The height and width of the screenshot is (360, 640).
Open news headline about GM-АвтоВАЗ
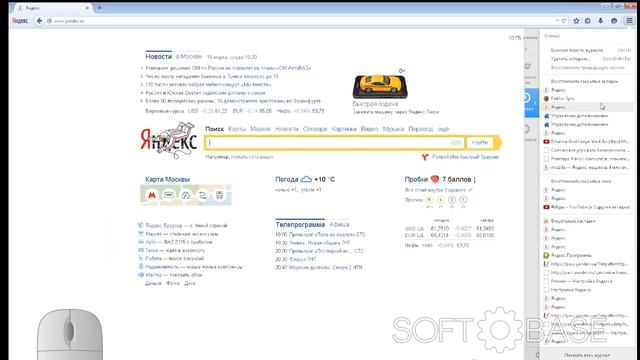click(x=228, y=68)
